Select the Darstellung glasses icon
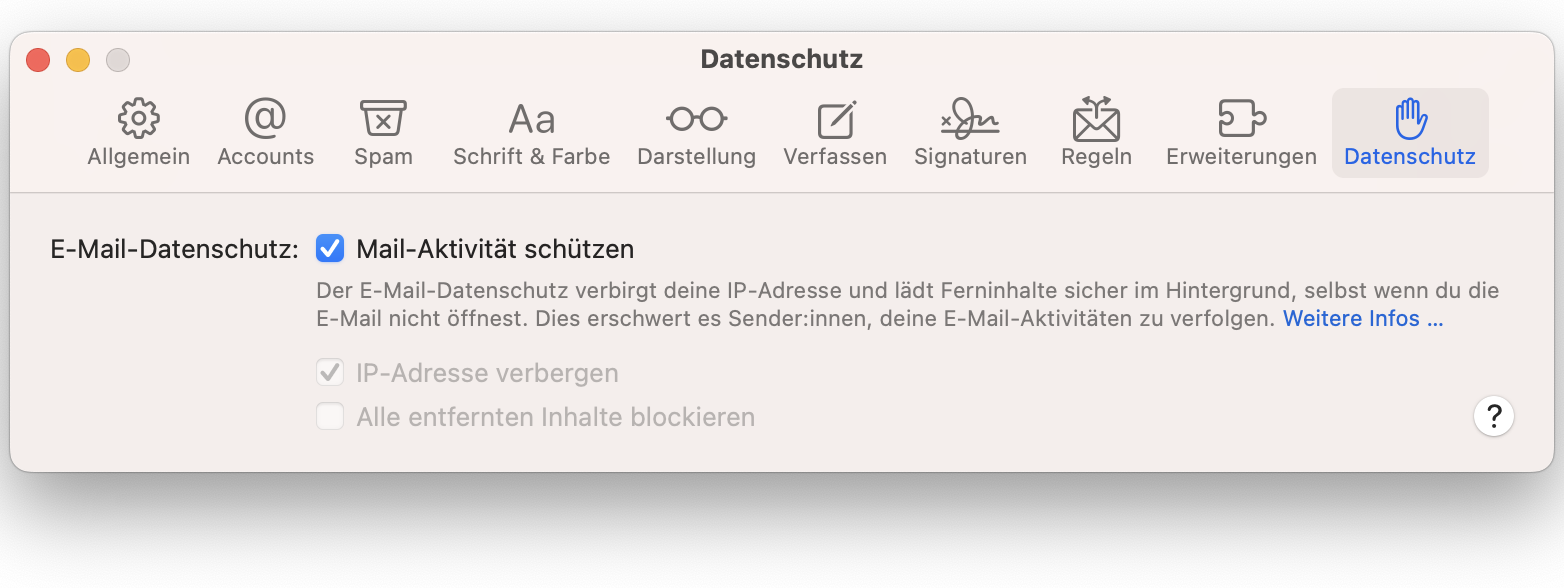Image resolution: width=1564 pixels, height=588 pixels. click(696, 119)
